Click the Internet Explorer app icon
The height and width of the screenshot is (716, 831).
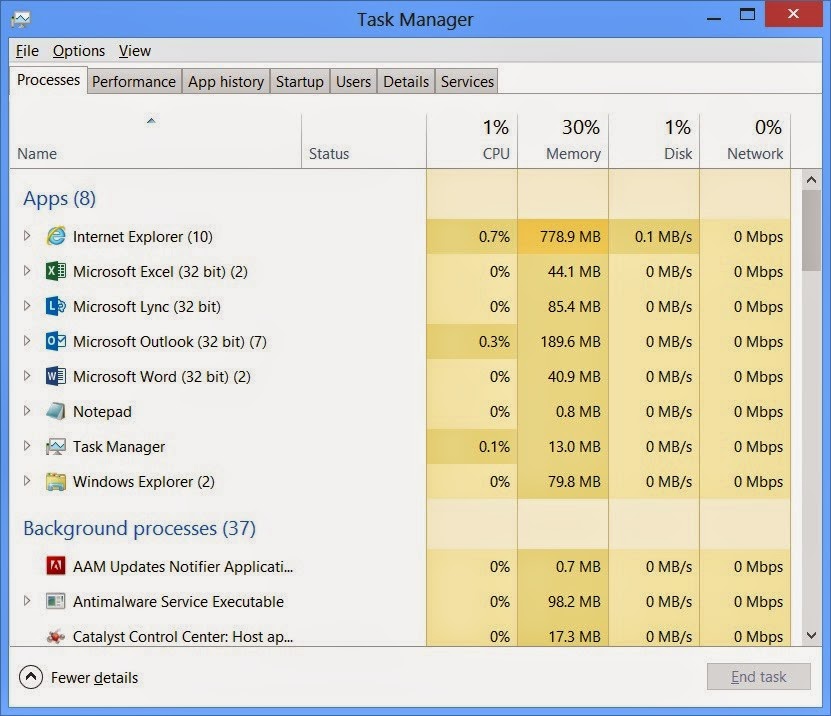coord(56,236)
